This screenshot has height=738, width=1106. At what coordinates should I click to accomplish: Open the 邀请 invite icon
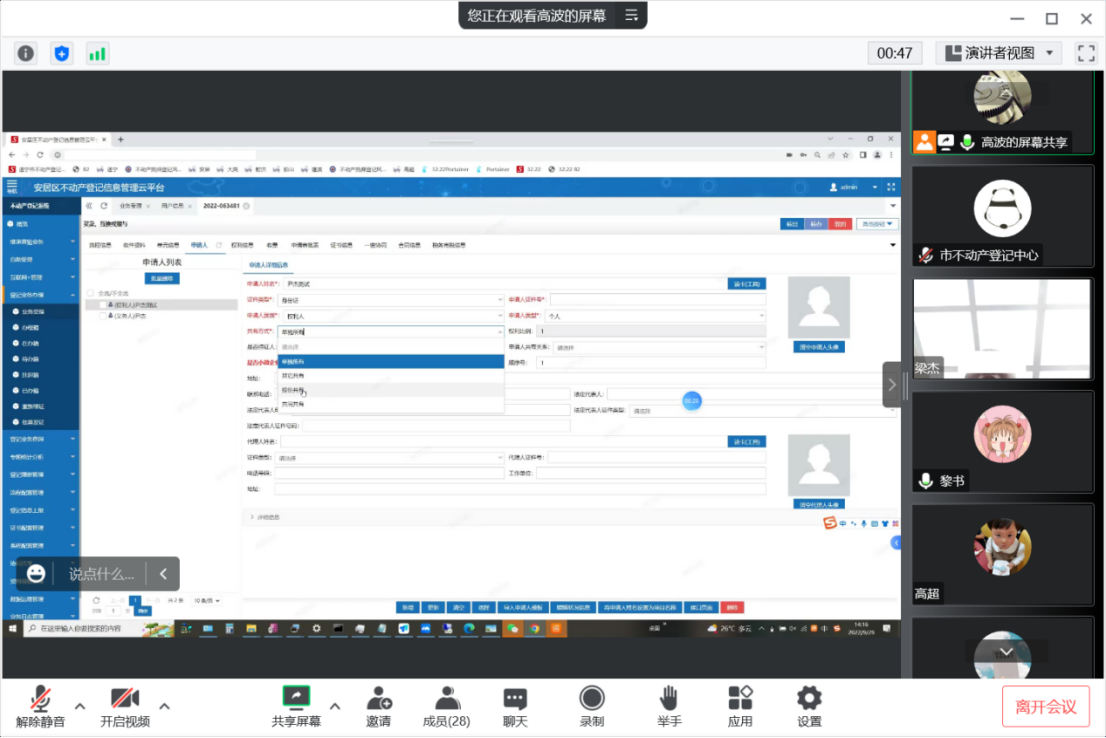pyautogui.click(x=378, y=706)
